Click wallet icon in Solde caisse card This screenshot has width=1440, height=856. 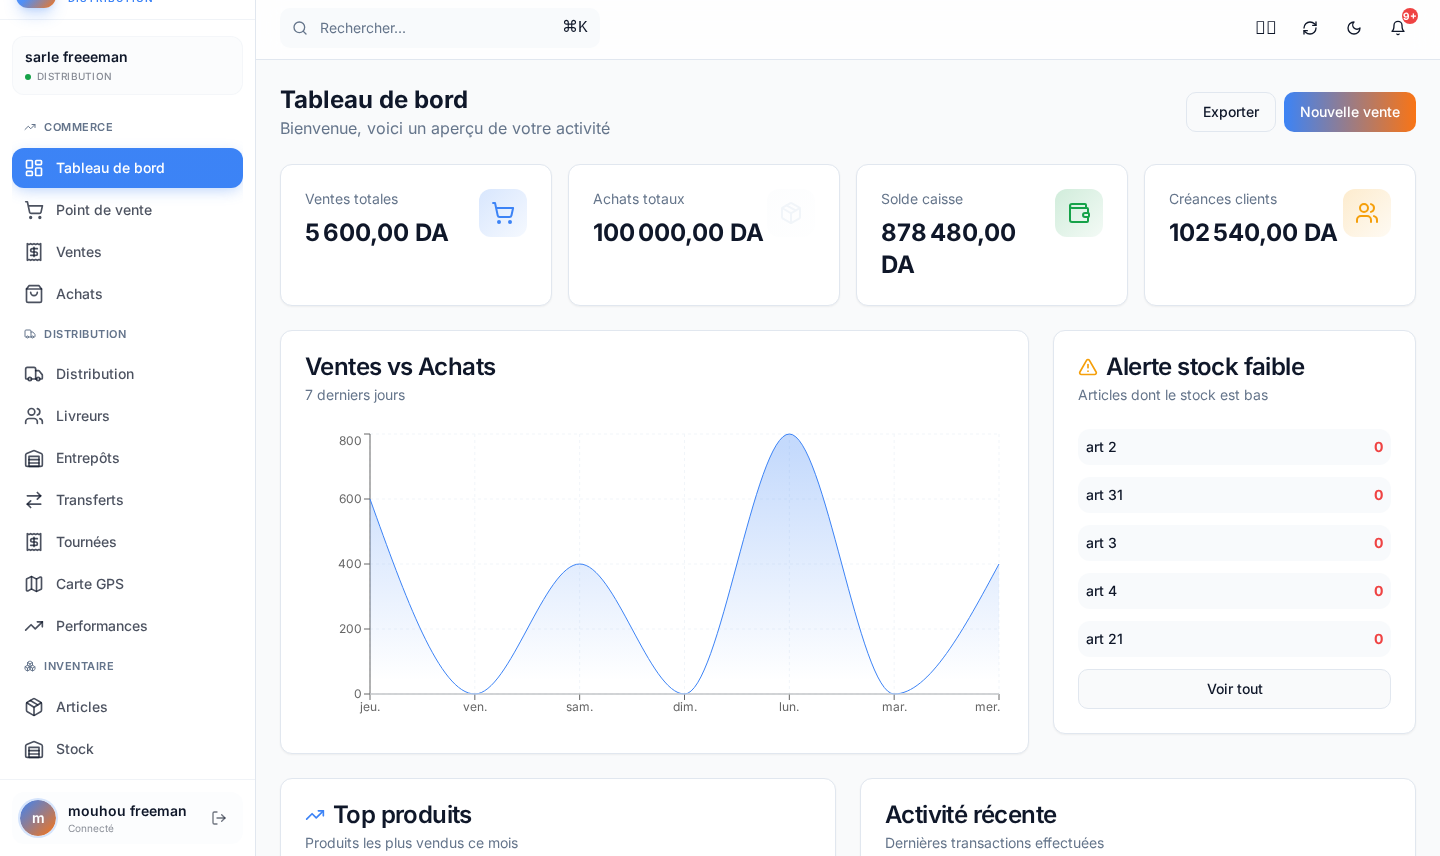(x=1079, y=213)
